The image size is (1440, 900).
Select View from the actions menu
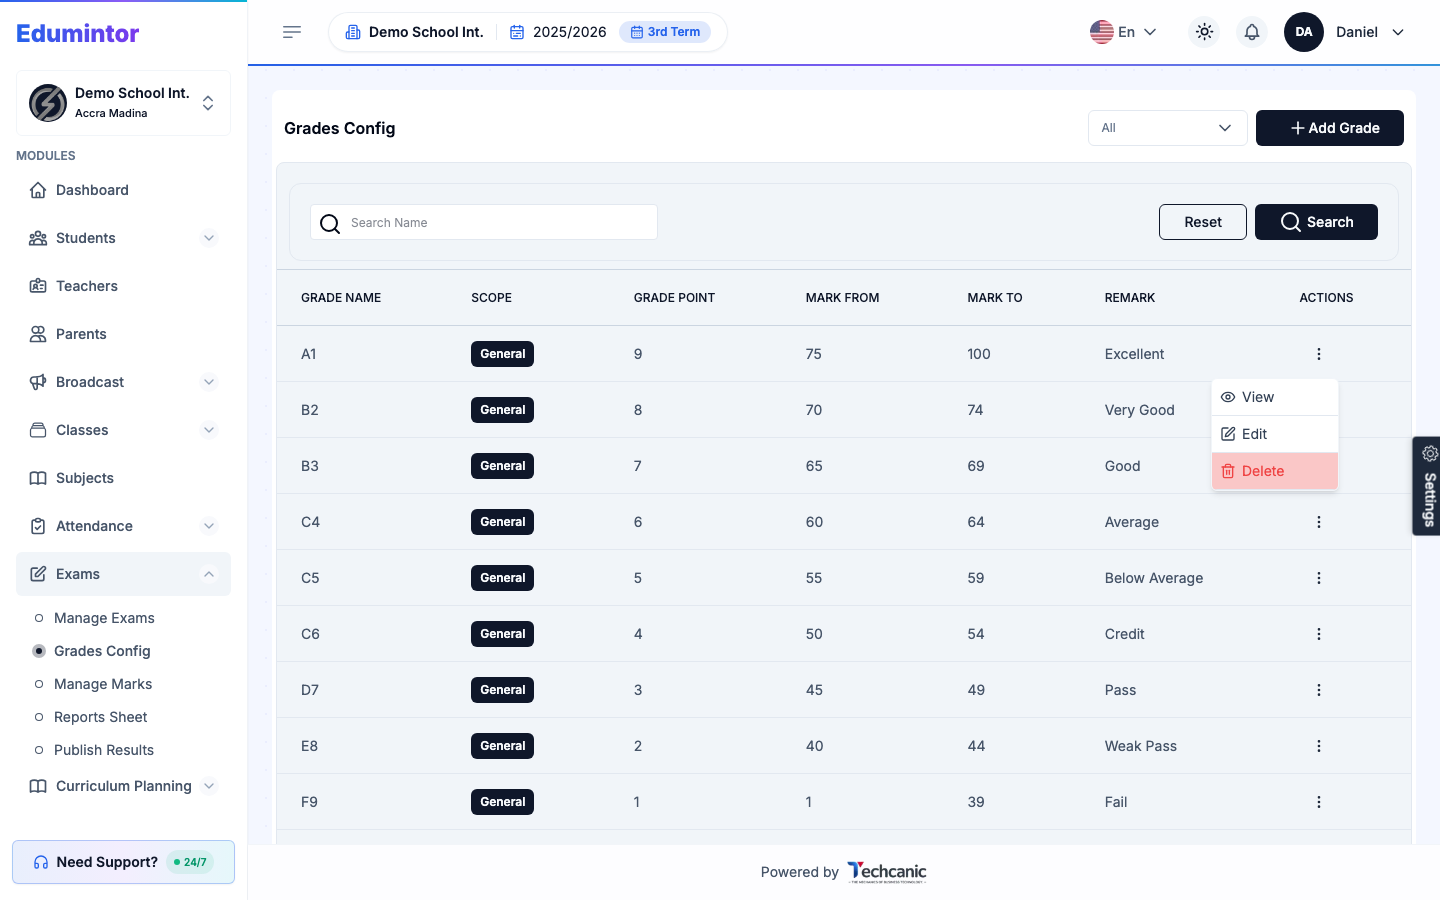1275,397
